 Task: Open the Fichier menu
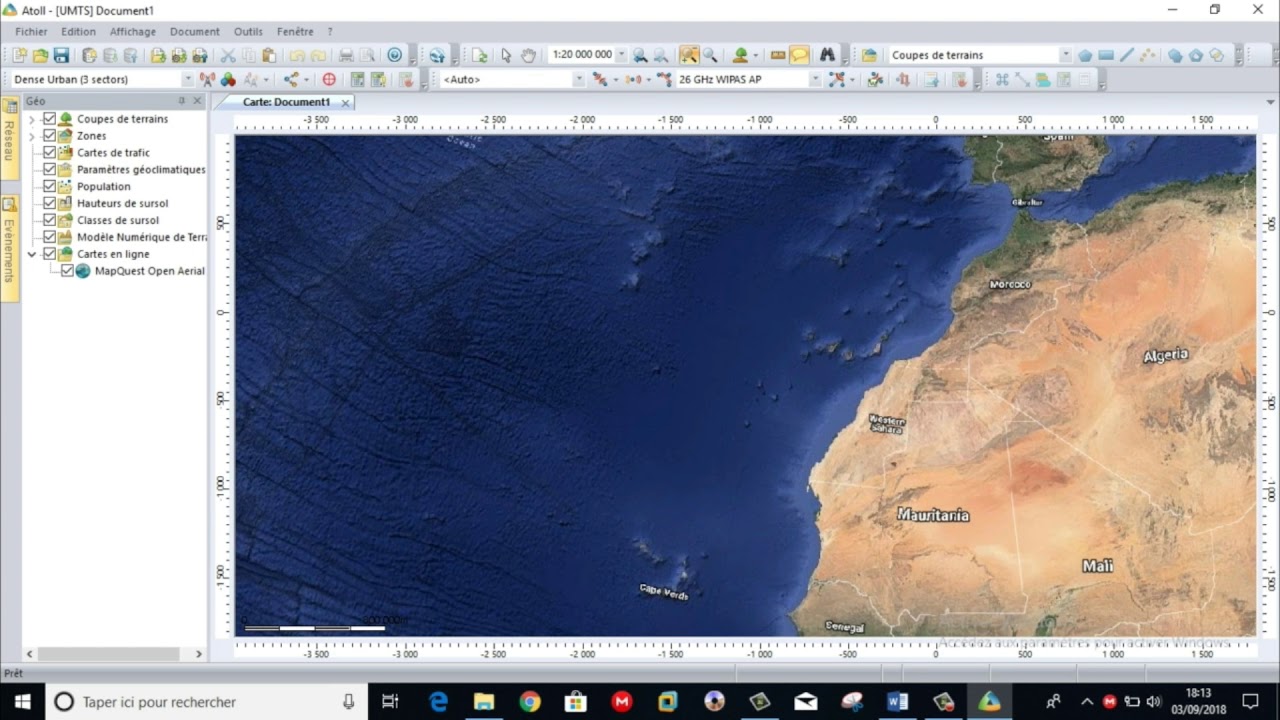click(31, 32)
